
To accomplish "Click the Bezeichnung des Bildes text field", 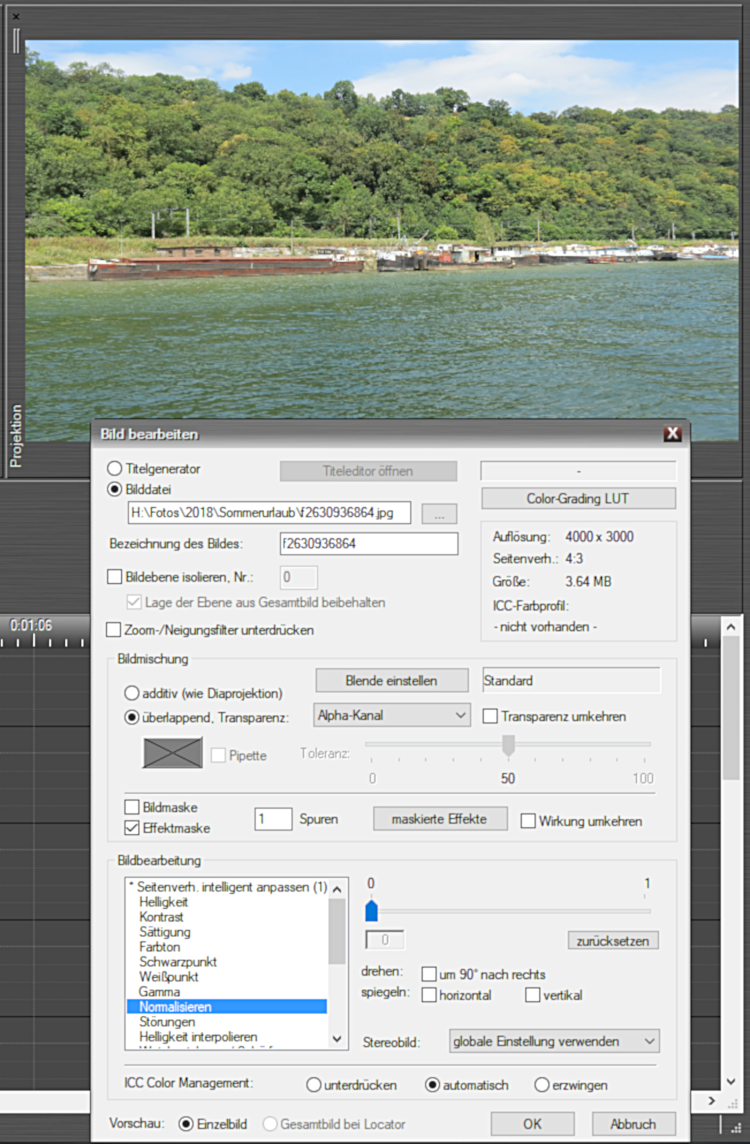I will tap(368, 544).
